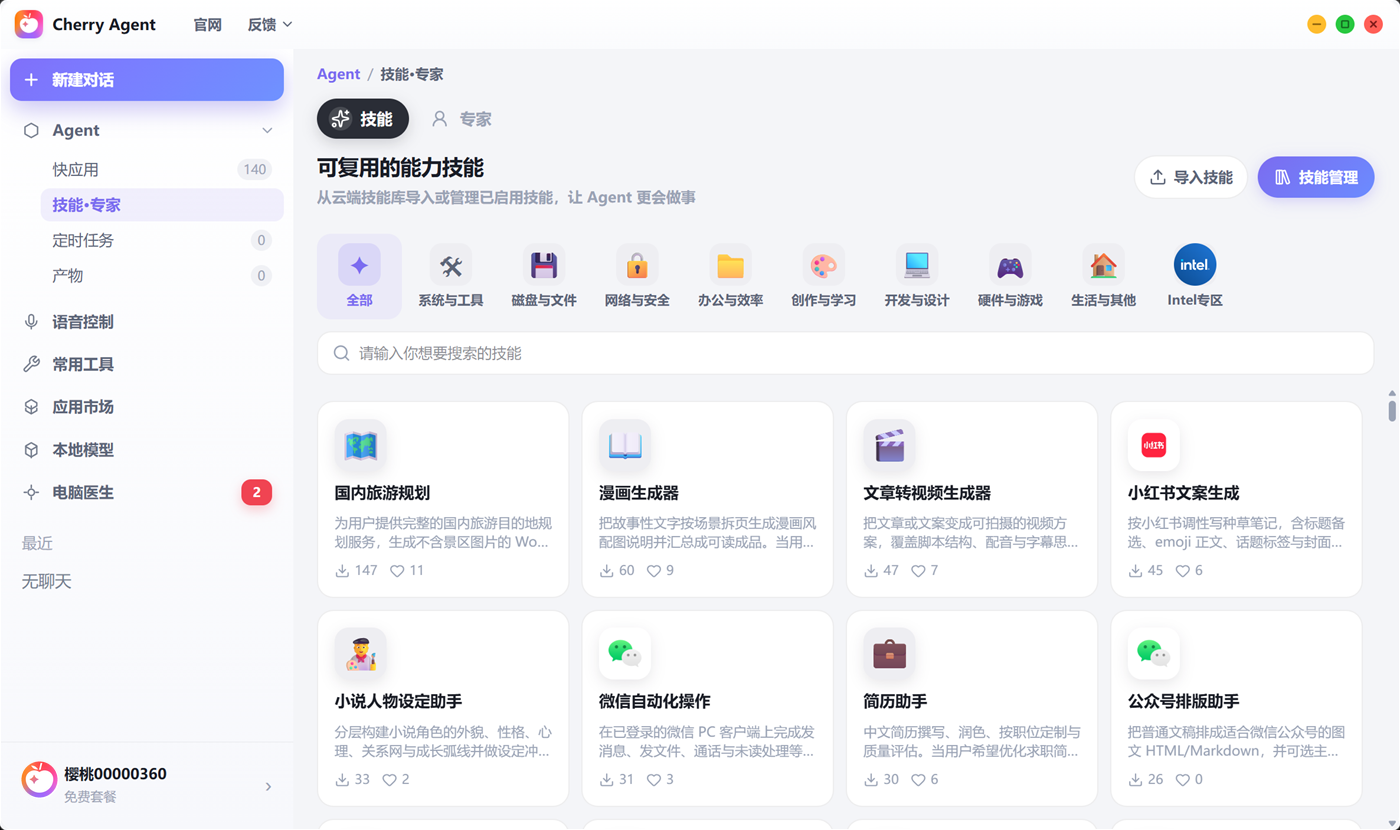Collapse the Agent section chevron
The height and width of the screenshot is (830, 1400).
point(267,130)
